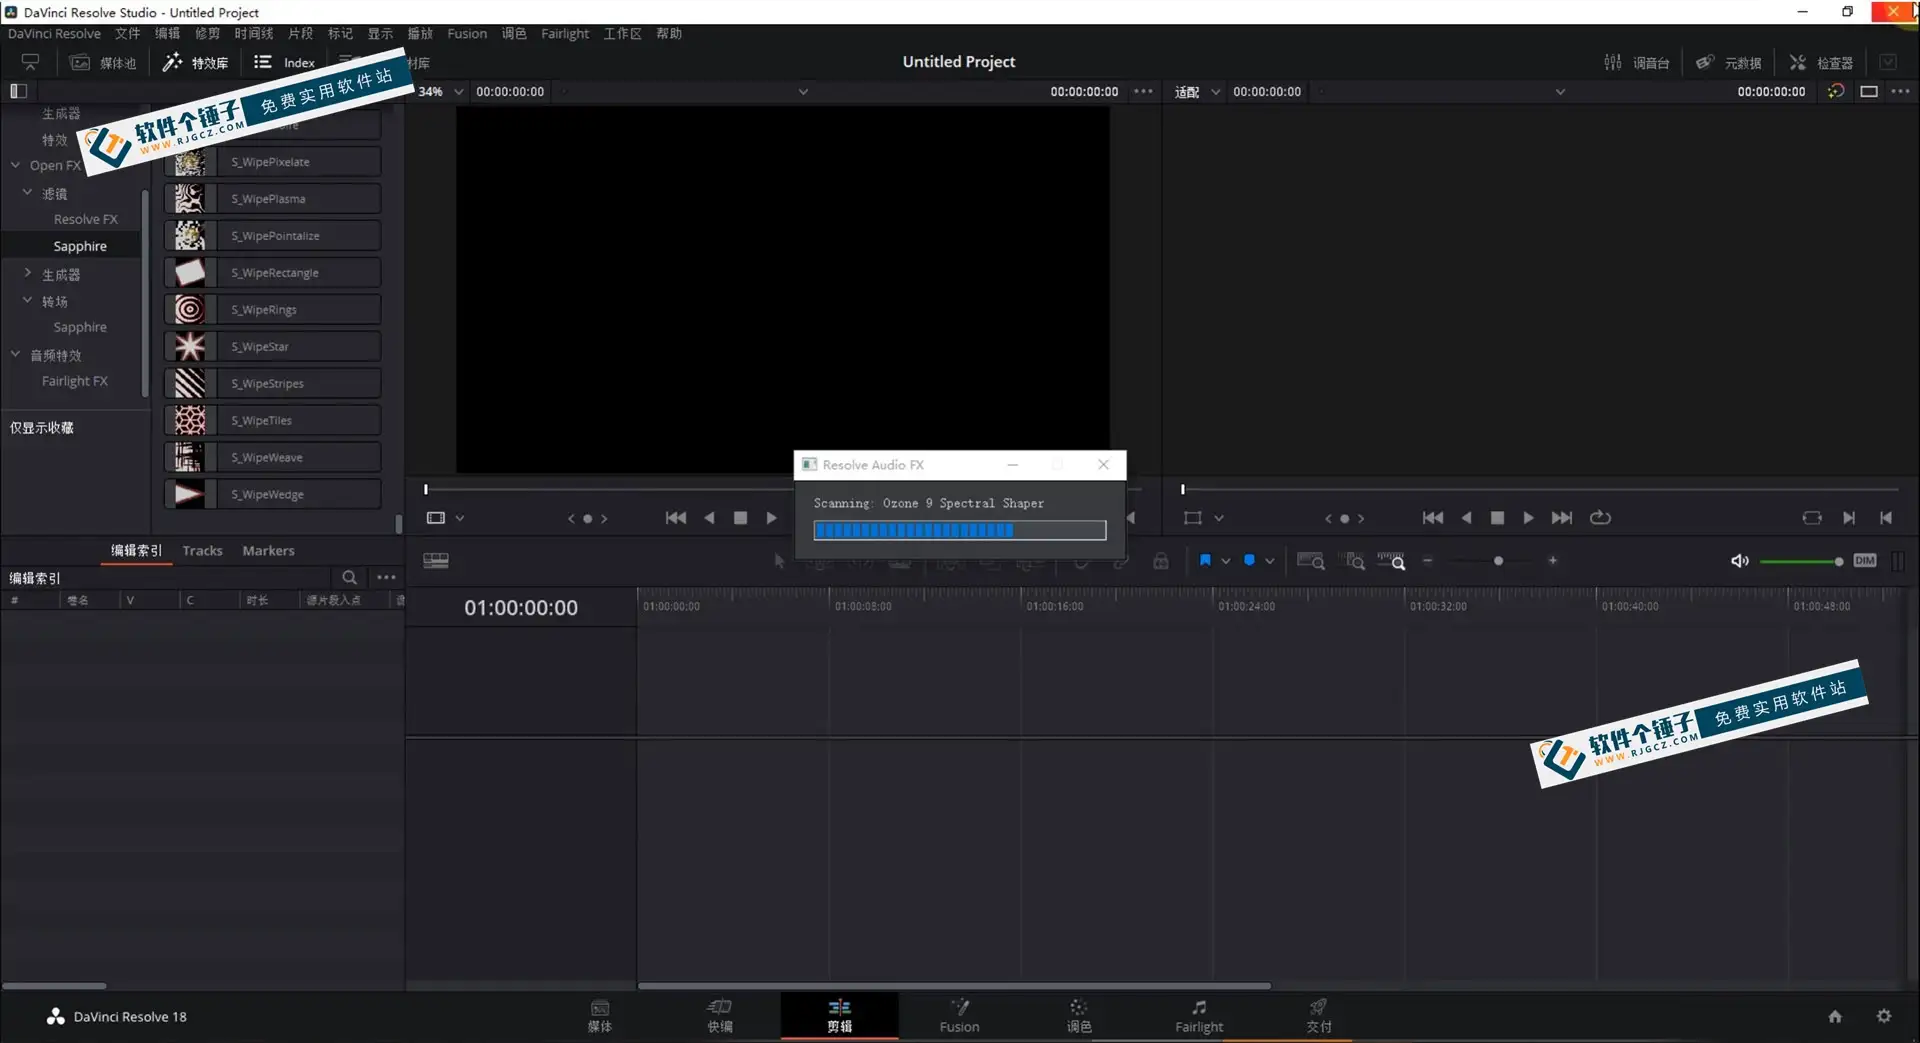Toggle position lock icon in timeline toolbar
The height and width of the screenshot is (1043, 1920).
point(1160,561)
